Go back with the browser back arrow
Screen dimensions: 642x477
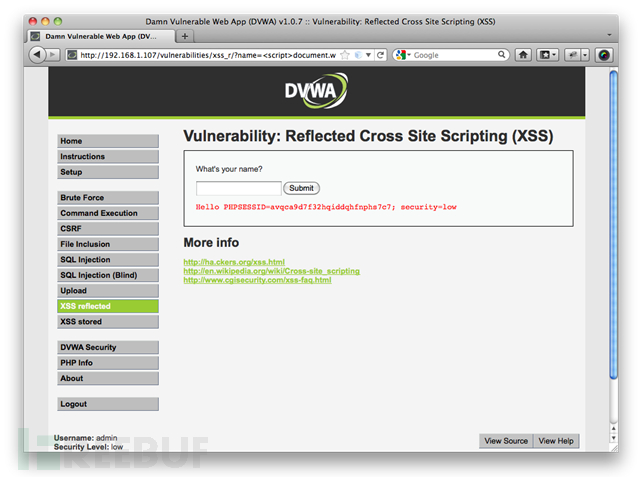37,54
